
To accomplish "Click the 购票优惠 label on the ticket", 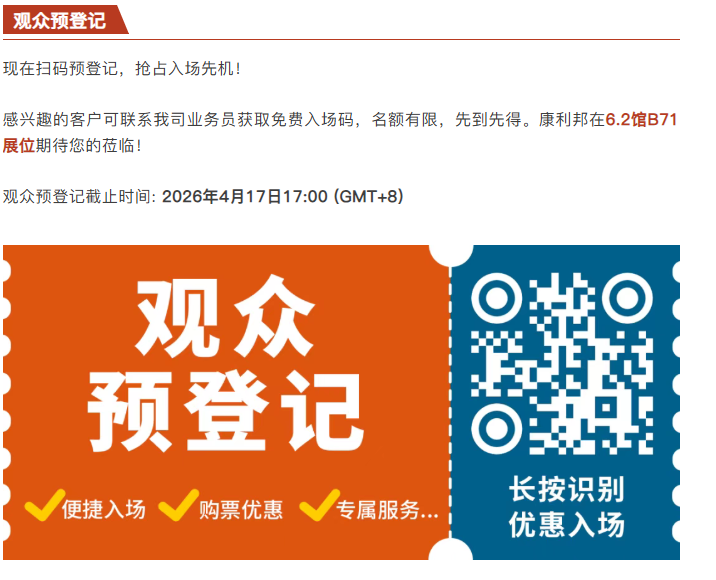I will coord(241,509).
